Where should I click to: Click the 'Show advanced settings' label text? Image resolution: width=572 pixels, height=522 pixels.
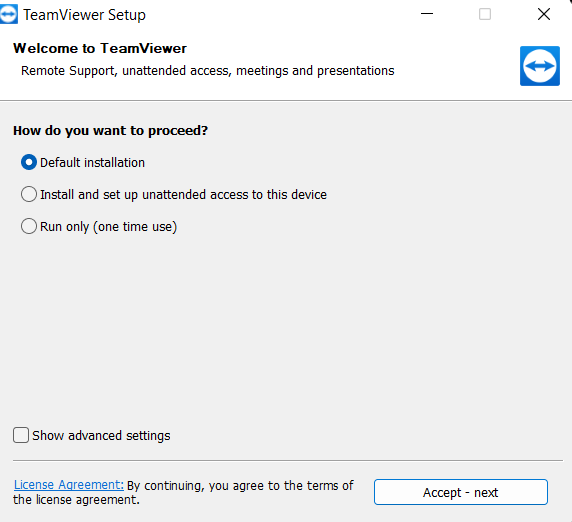tap(101, 436)
